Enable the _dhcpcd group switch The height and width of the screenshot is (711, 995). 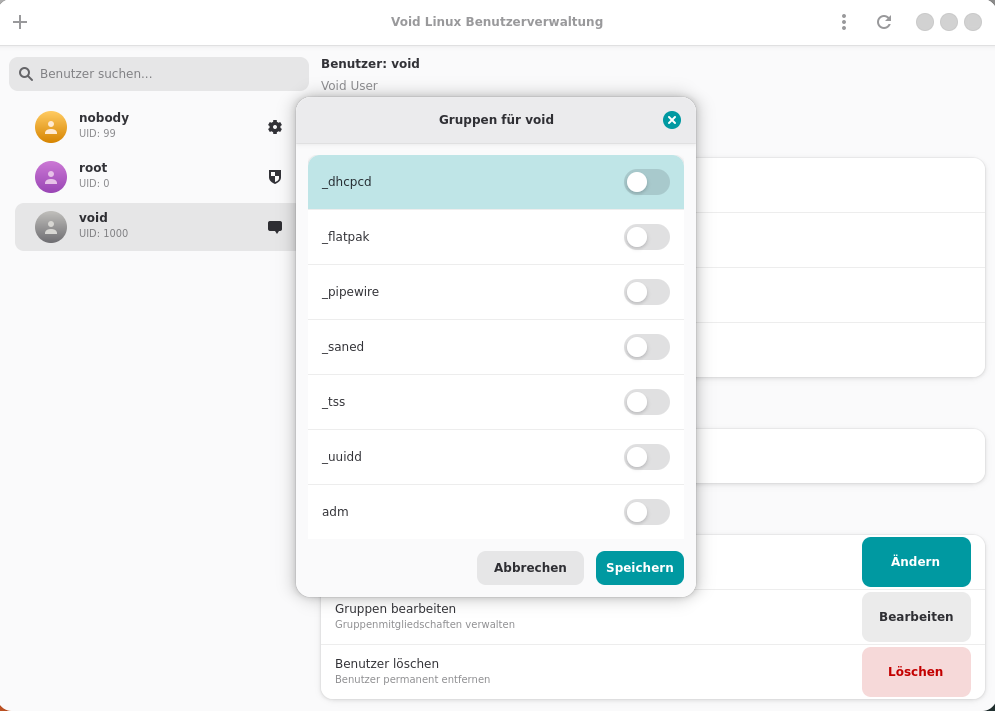(646, 182)
